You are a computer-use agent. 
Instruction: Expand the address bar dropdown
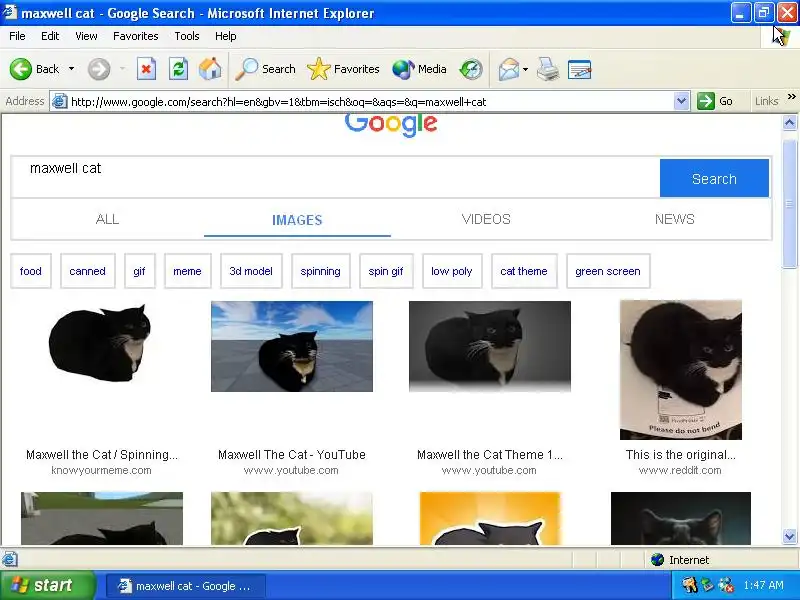coord(681,102)
